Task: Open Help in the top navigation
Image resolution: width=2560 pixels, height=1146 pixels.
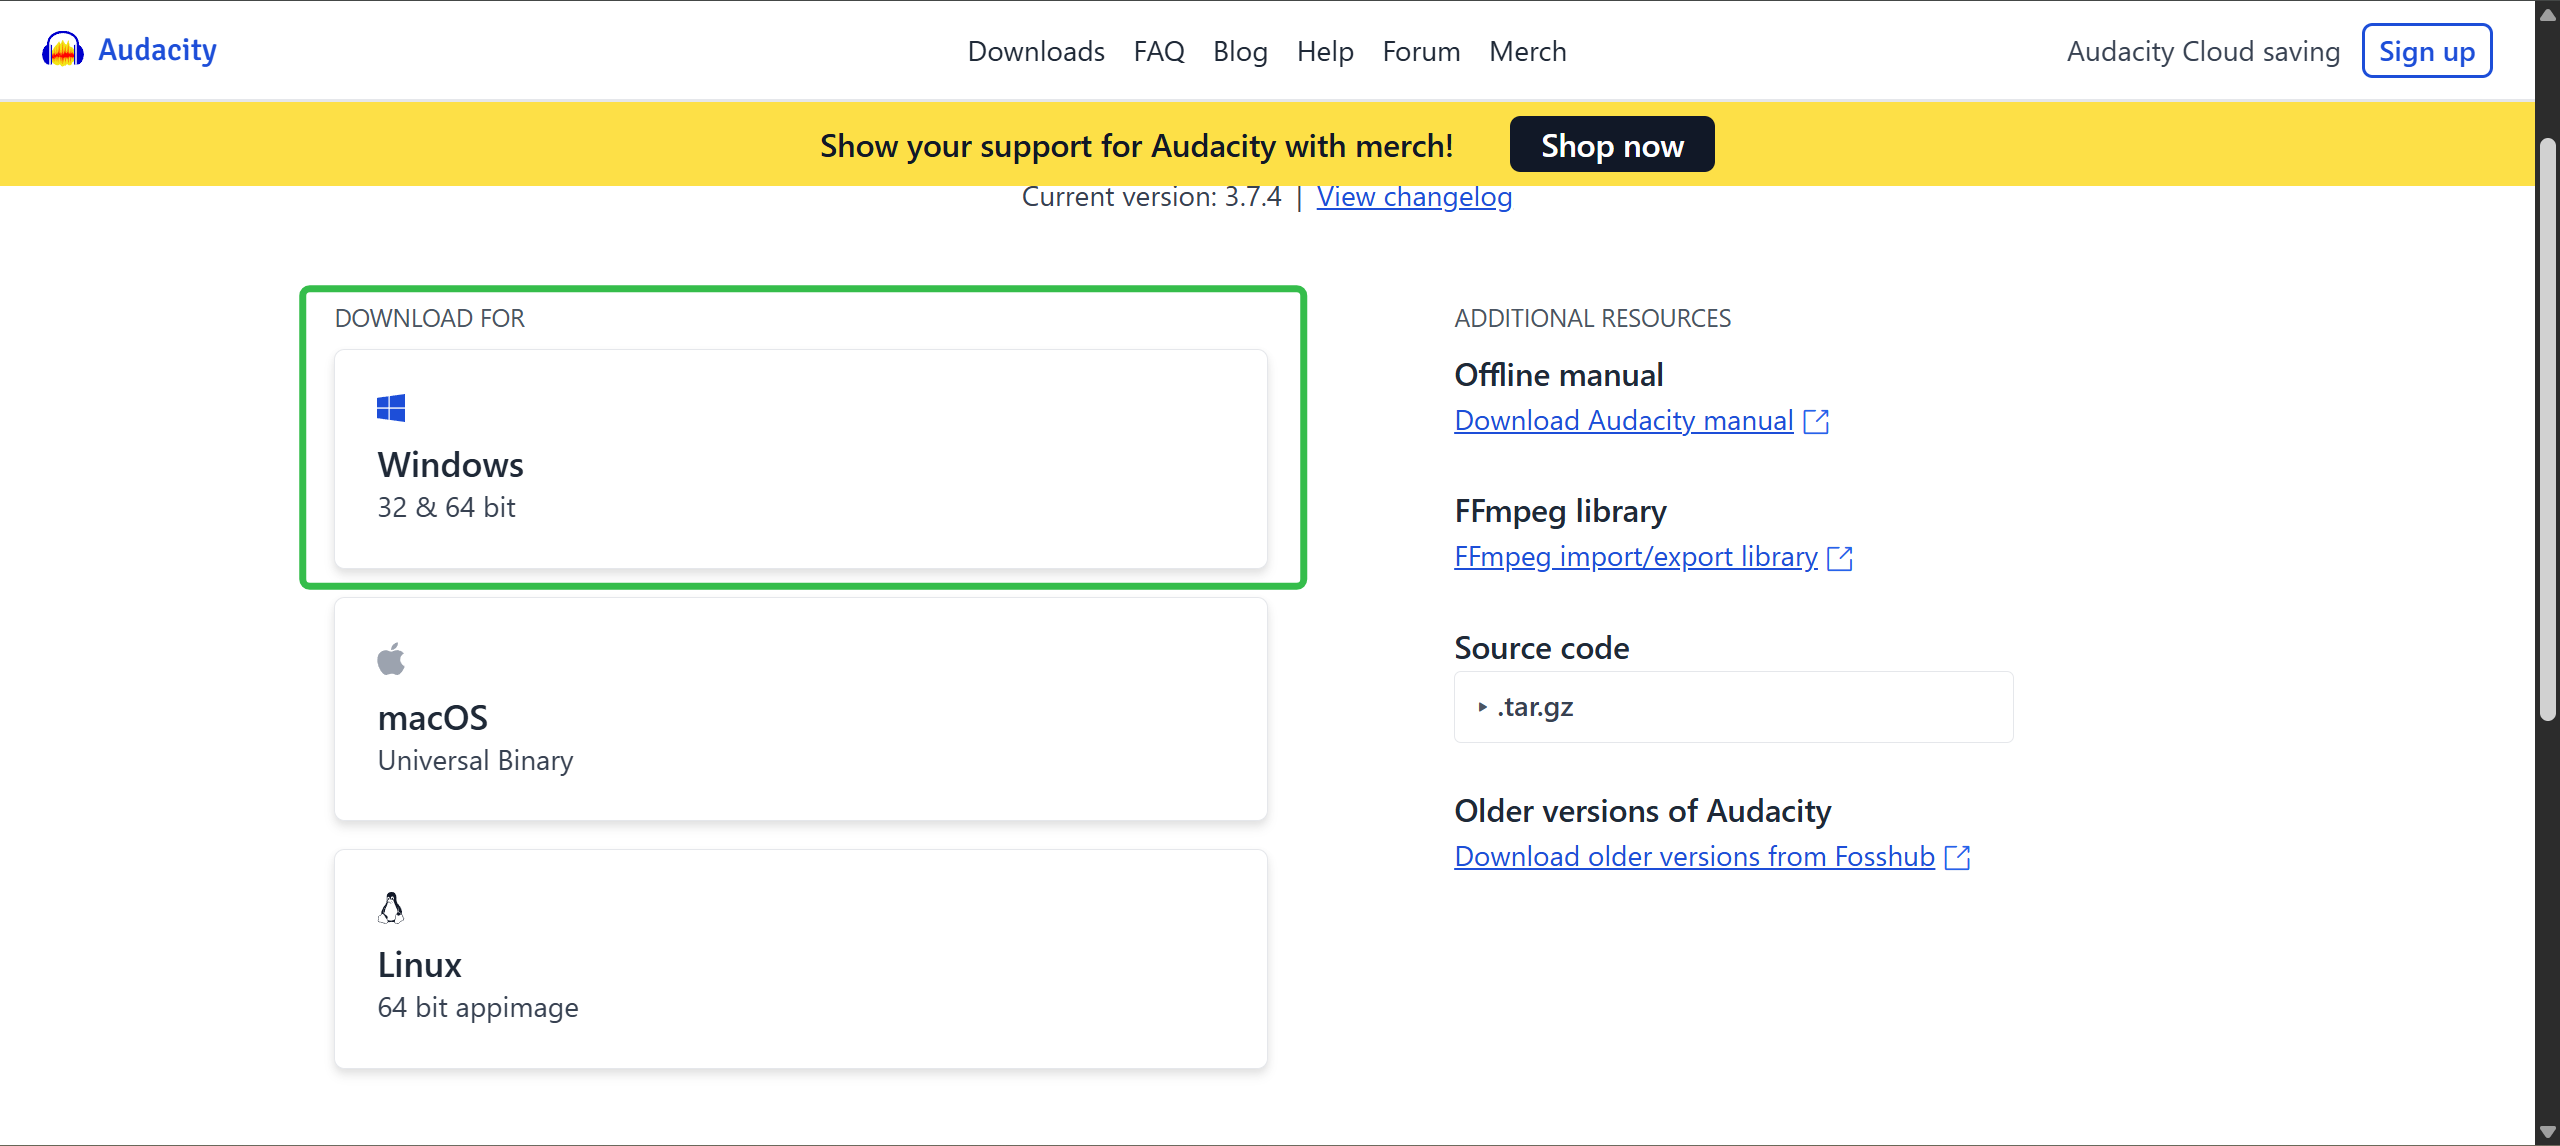Action: (x=1325, y=51)
